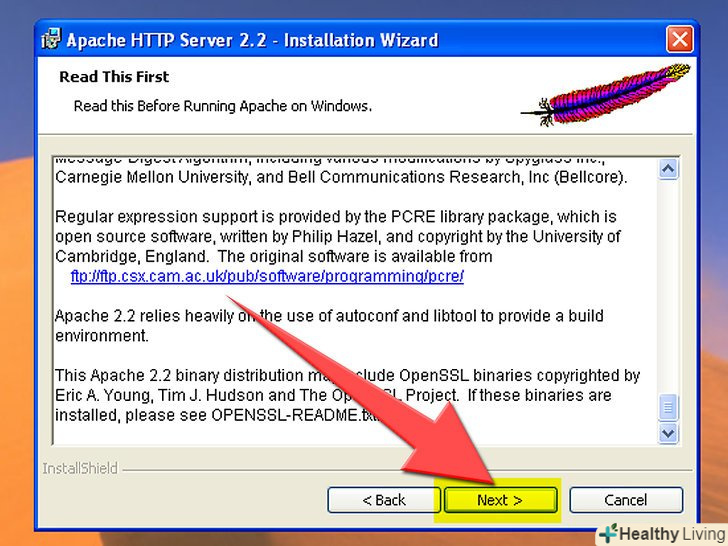Viewport: 728px width, 546px height.
Task: Go back with the < Back button
Action: click(384, 500)
